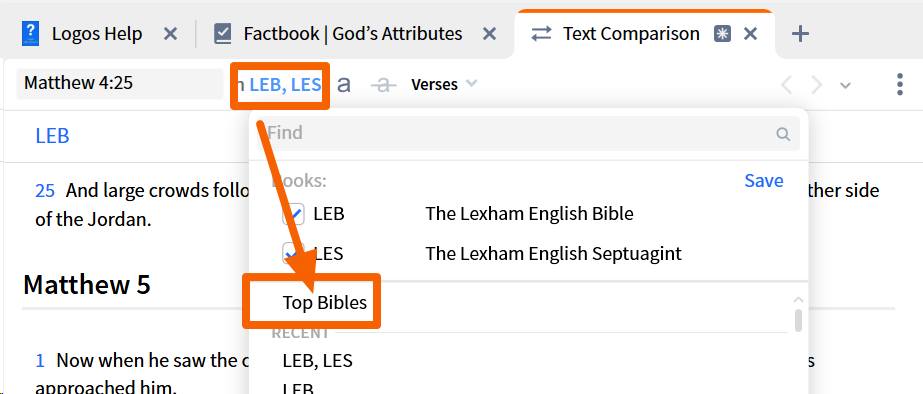Screen dimensions: 923x394
Task: Close the Logos Help tab
Action: (170, 34)
